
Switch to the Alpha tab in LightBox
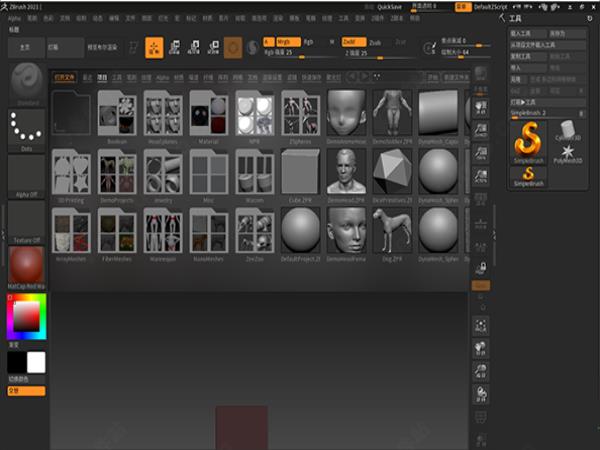[x=163, y=77]
